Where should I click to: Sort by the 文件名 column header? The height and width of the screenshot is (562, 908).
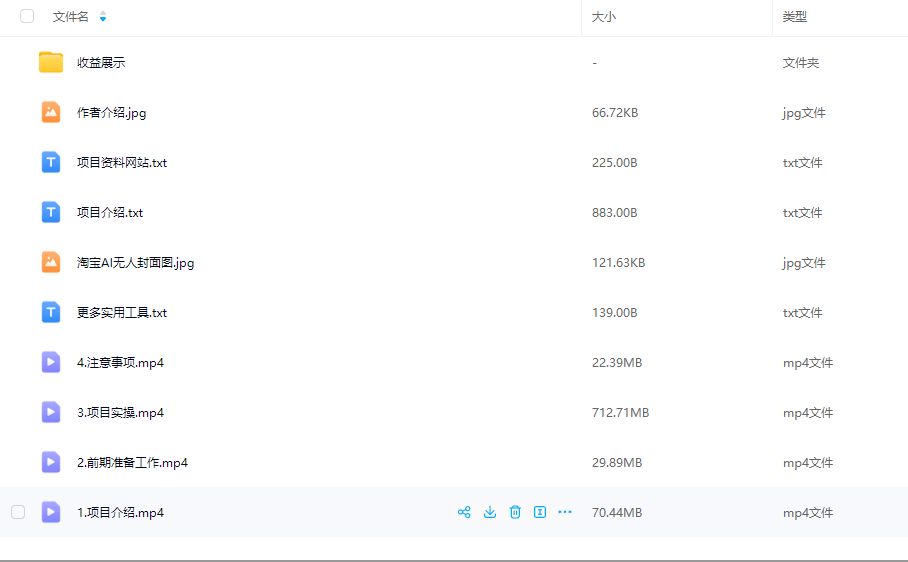pyautogui.click(x=71, y=17)
